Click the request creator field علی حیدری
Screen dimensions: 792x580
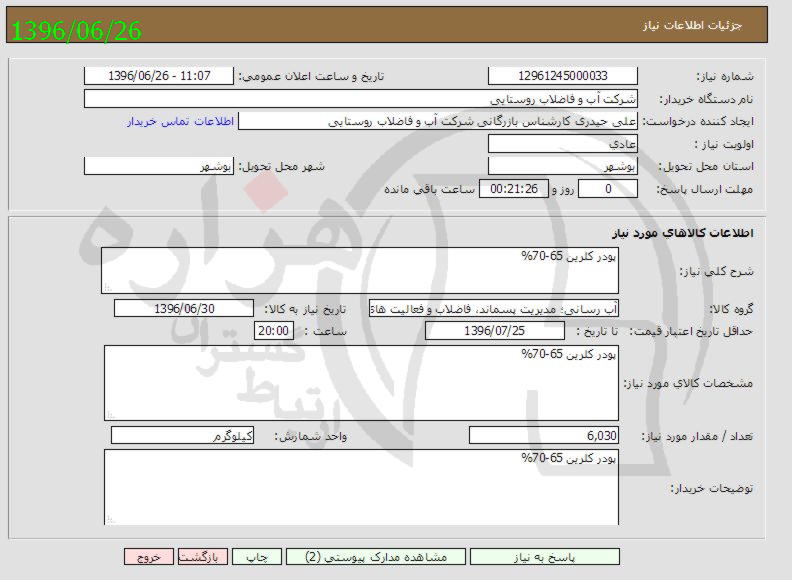[438, 121]
